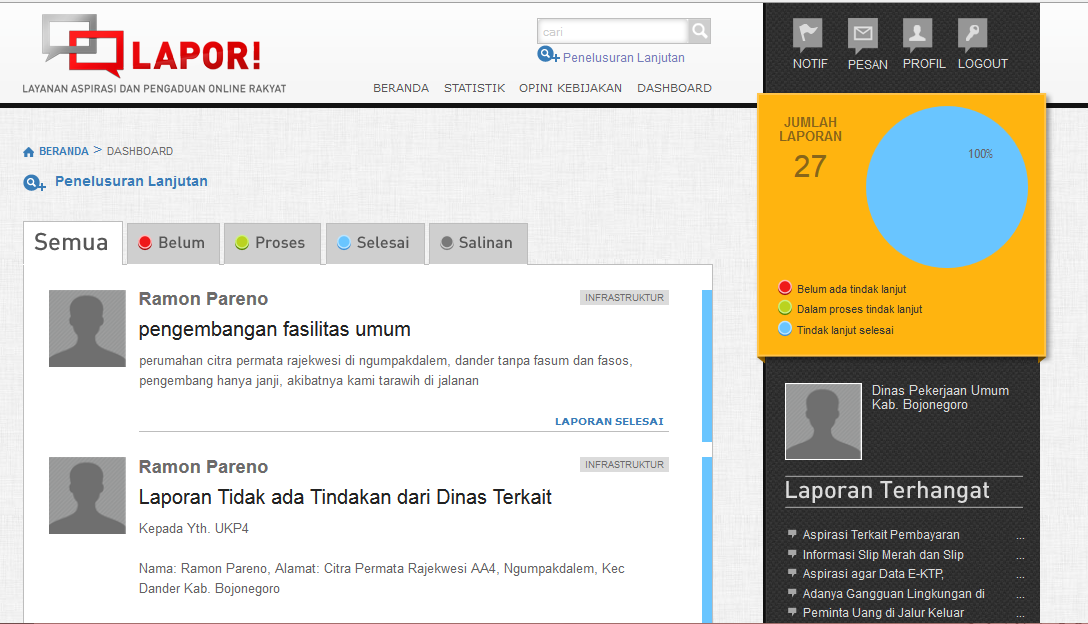The image size is (1088, 624).
Task: Open Aspirasi agar Data E-KTP report
Action: click(x=873, y=574)
